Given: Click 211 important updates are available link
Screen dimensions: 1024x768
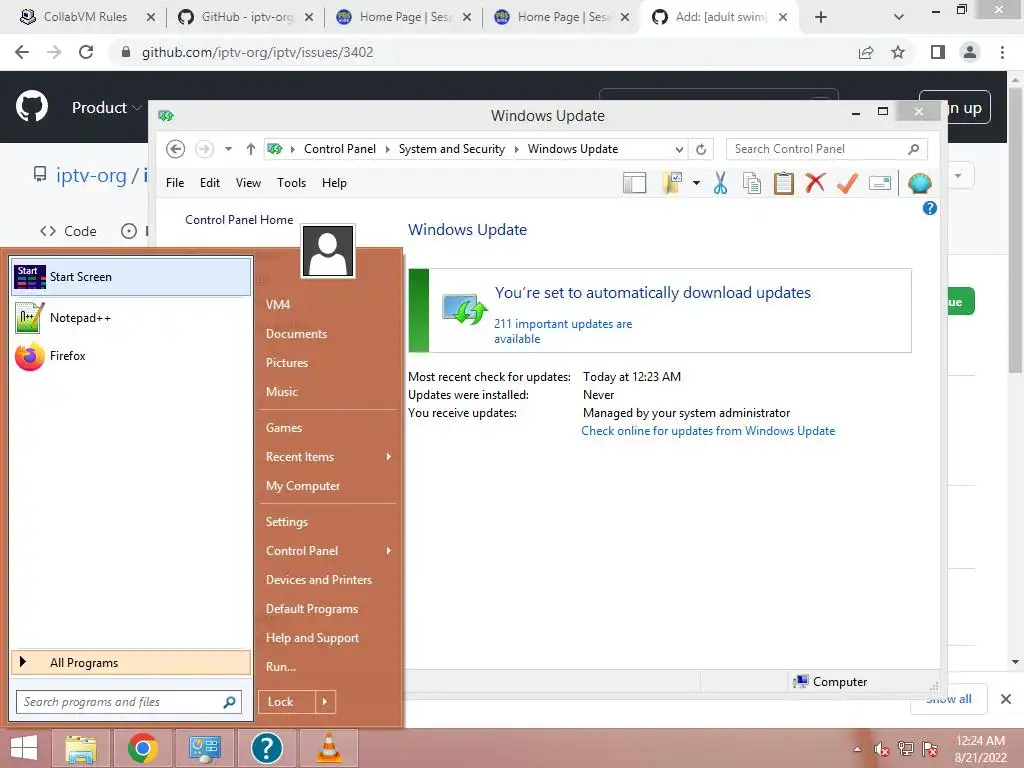Looking at the screenshot, I should [x=563, y=331].
